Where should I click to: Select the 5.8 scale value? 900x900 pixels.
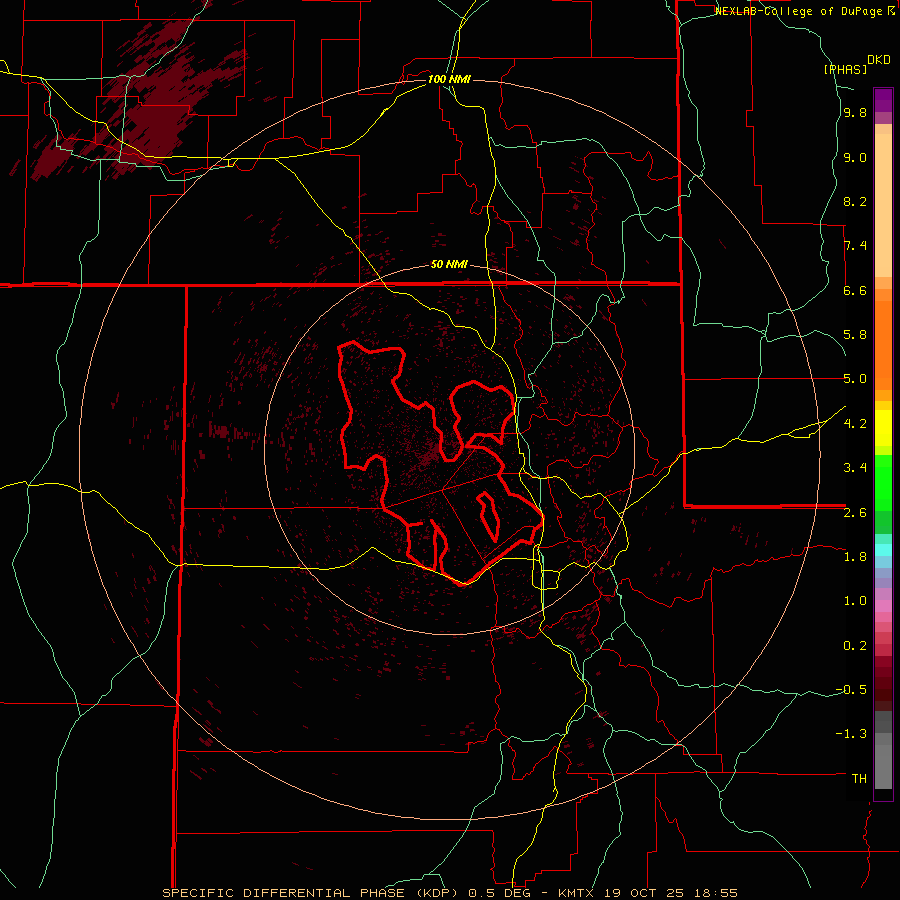(855, 335)
